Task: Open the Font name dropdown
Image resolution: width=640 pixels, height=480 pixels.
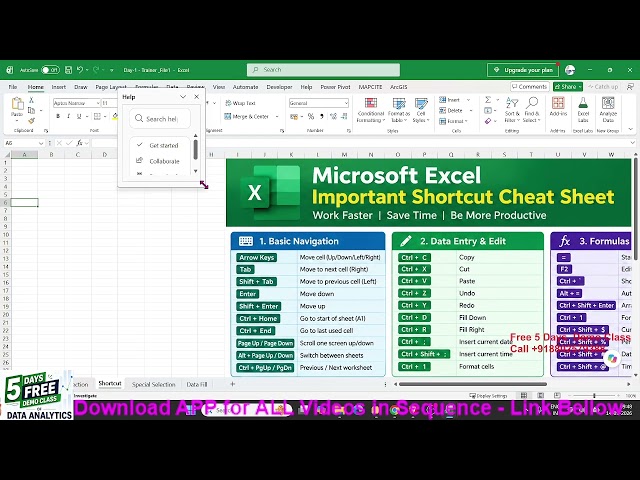Action: click(x=98, y=103)
